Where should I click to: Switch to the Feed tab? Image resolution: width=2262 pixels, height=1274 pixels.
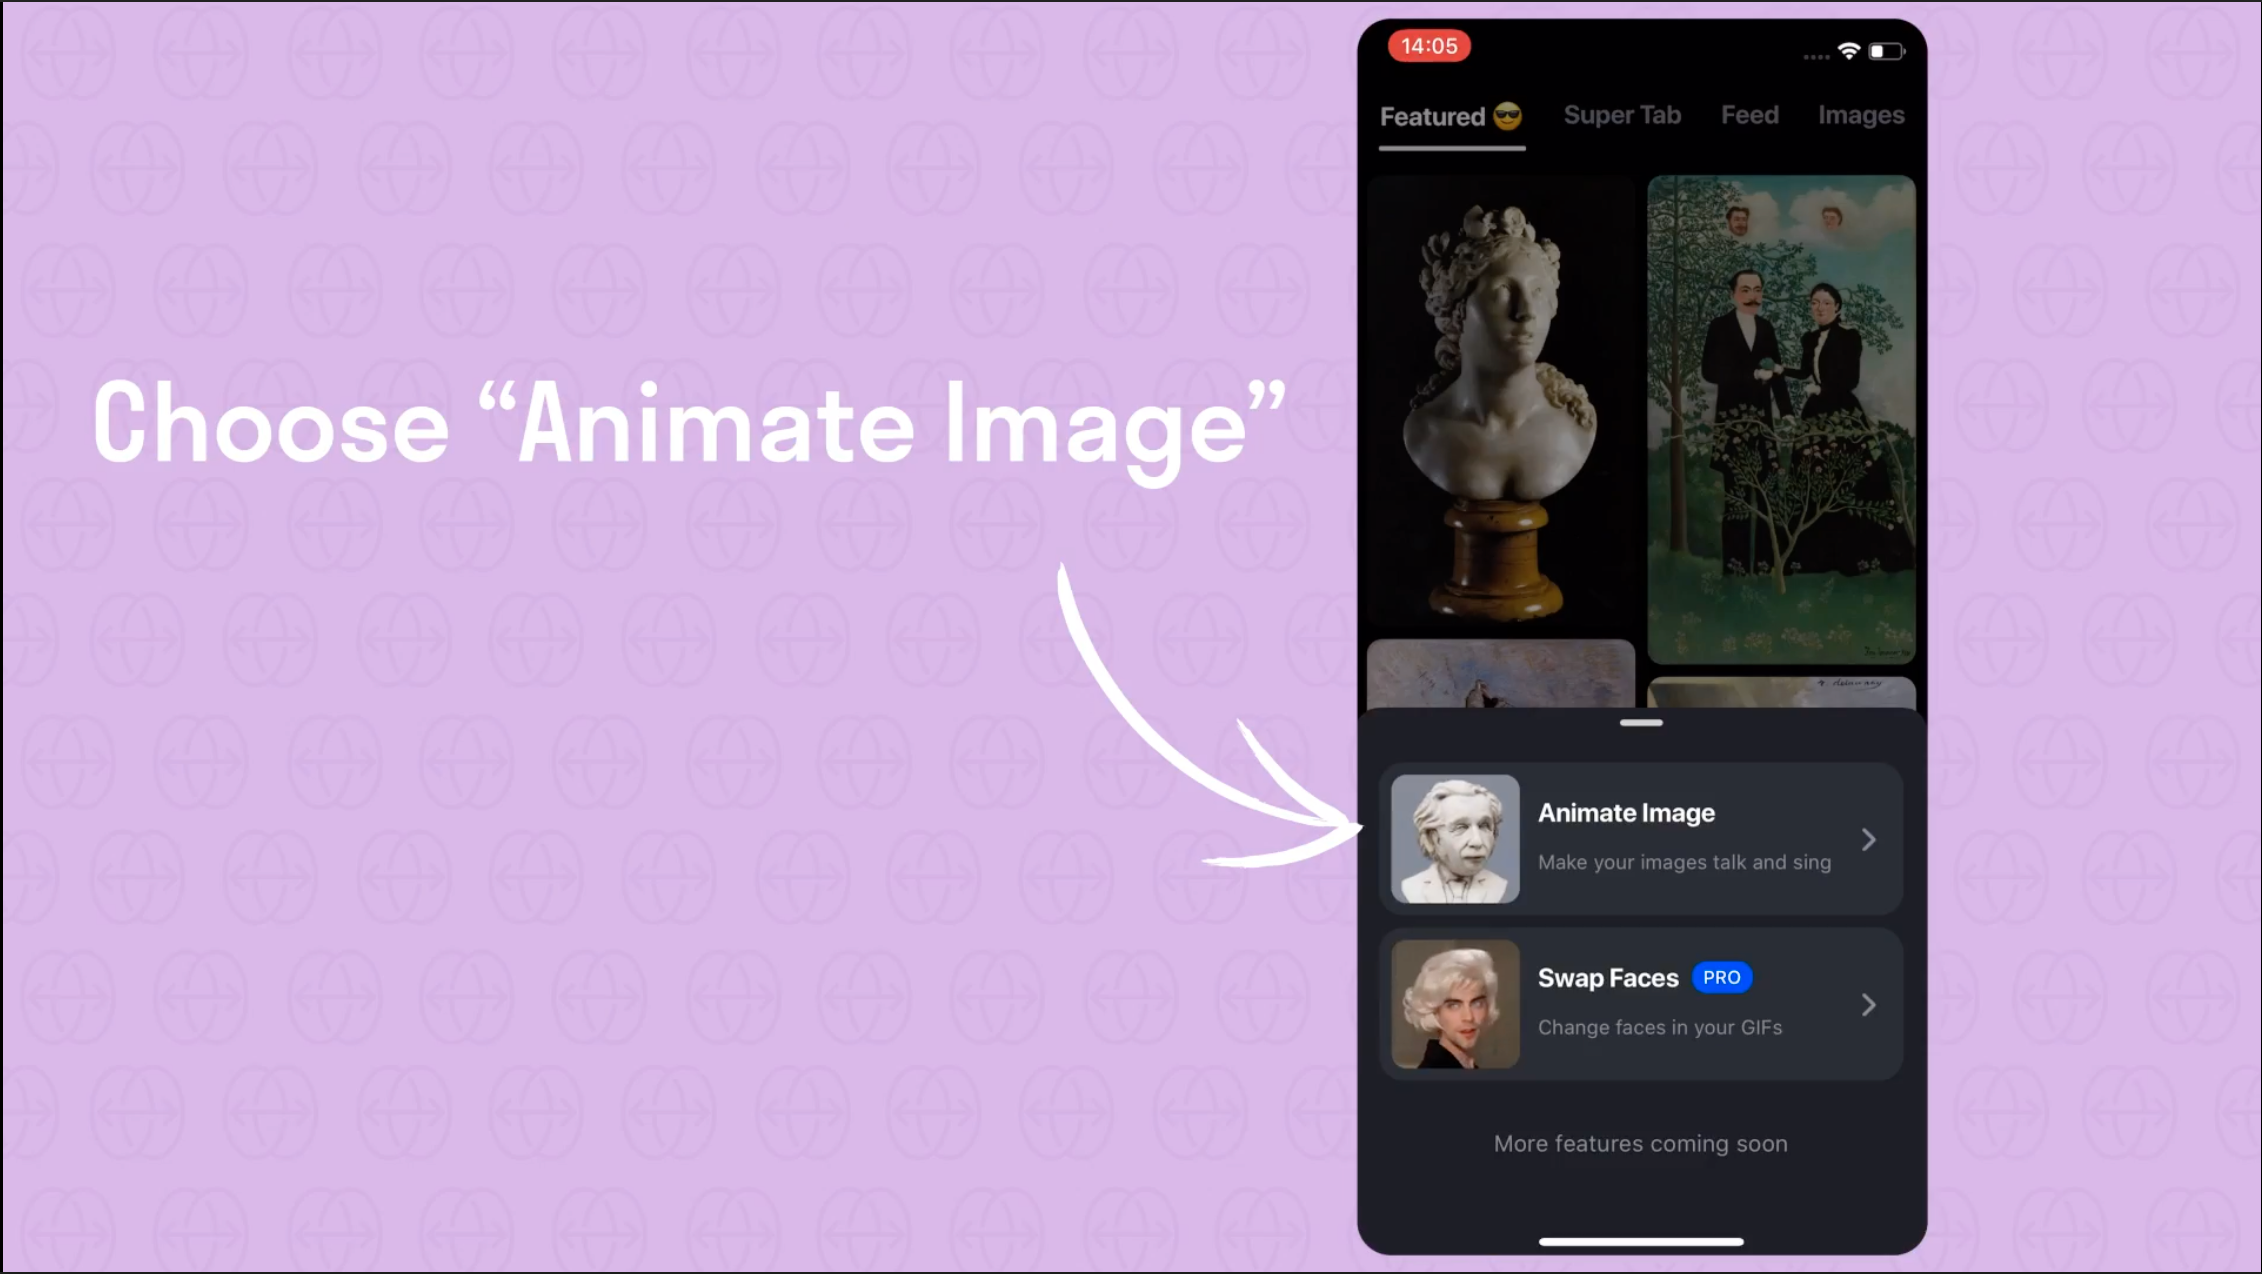pyautogui.click(x=1749, y=115)
